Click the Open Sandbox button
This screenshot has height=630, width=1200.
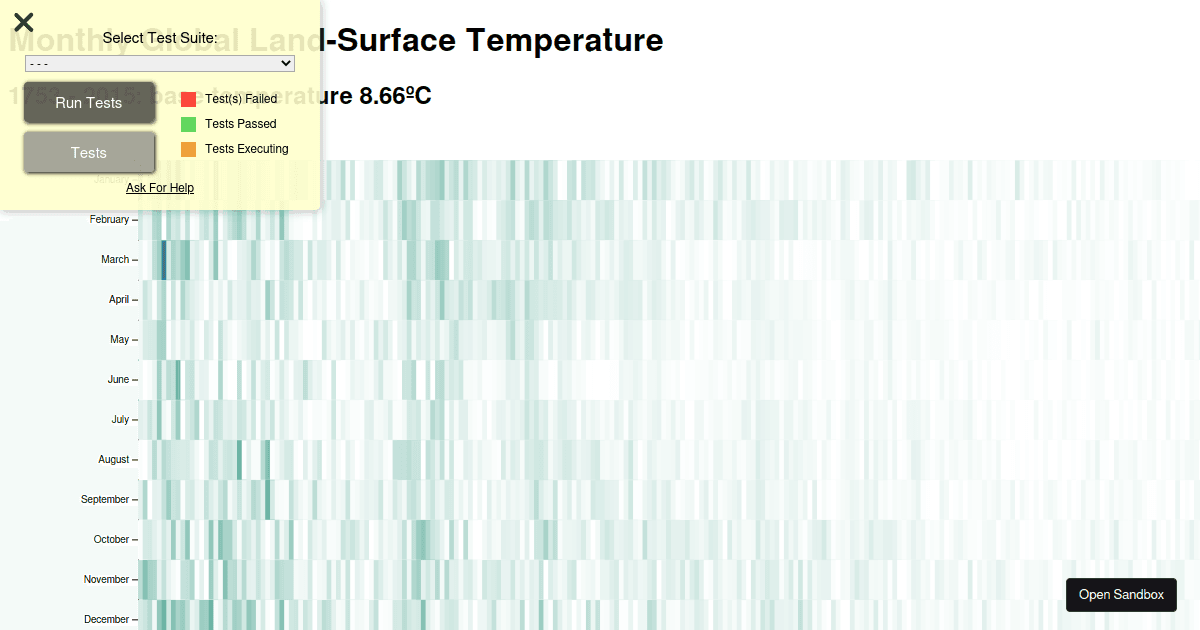click(x=1121, y=594)
